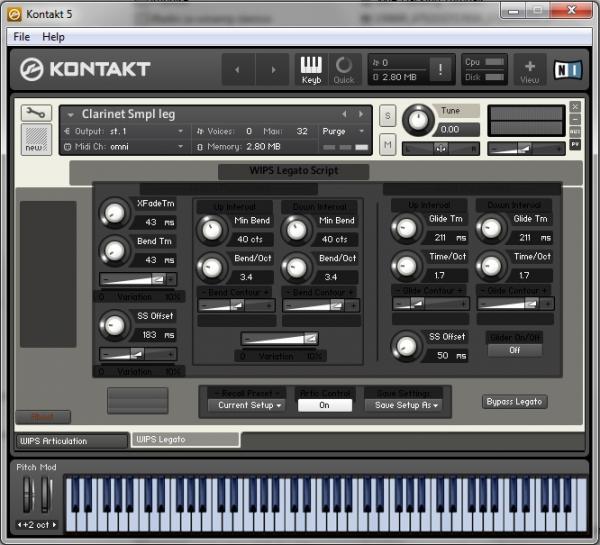Open the View plus menu
600x545 pixels.
tap(530, 69)
